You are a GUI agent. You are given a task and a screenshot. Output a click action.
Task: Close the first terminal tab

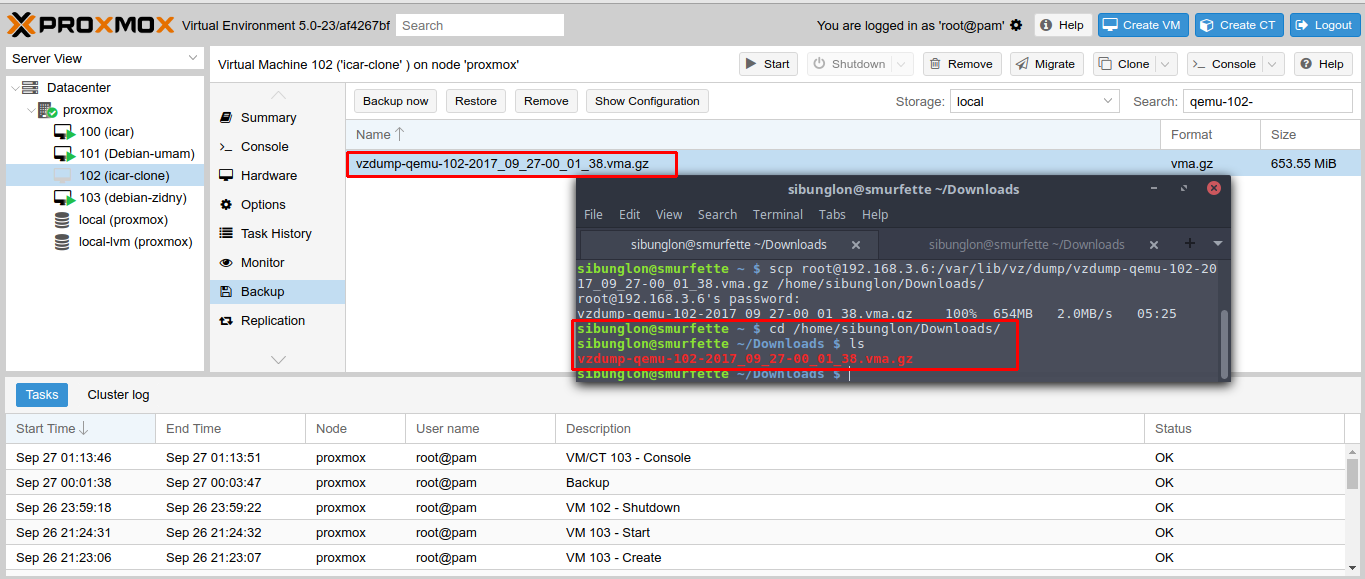tap(856, 244)
